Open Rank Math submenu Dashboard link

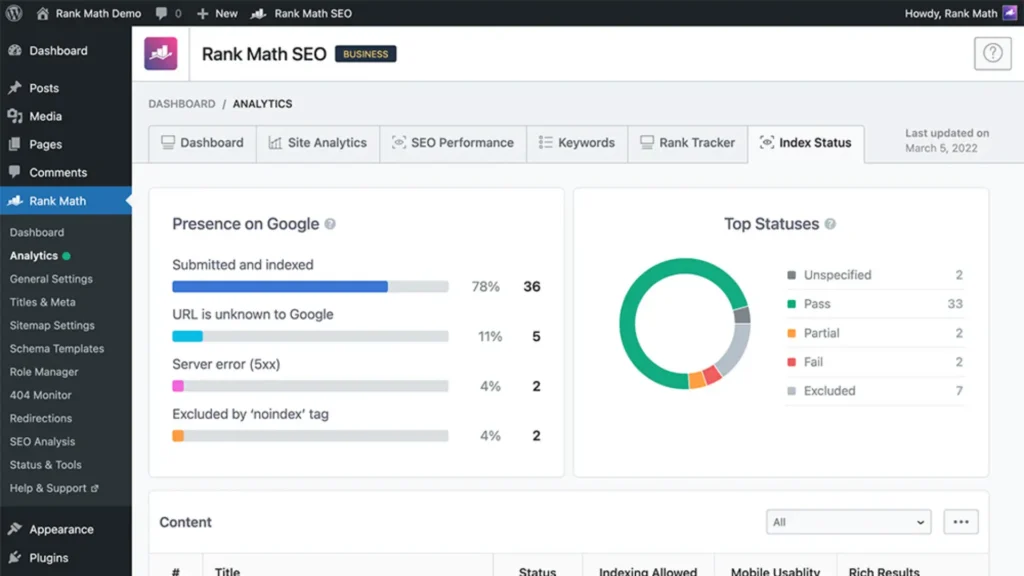tap(37, 232)
